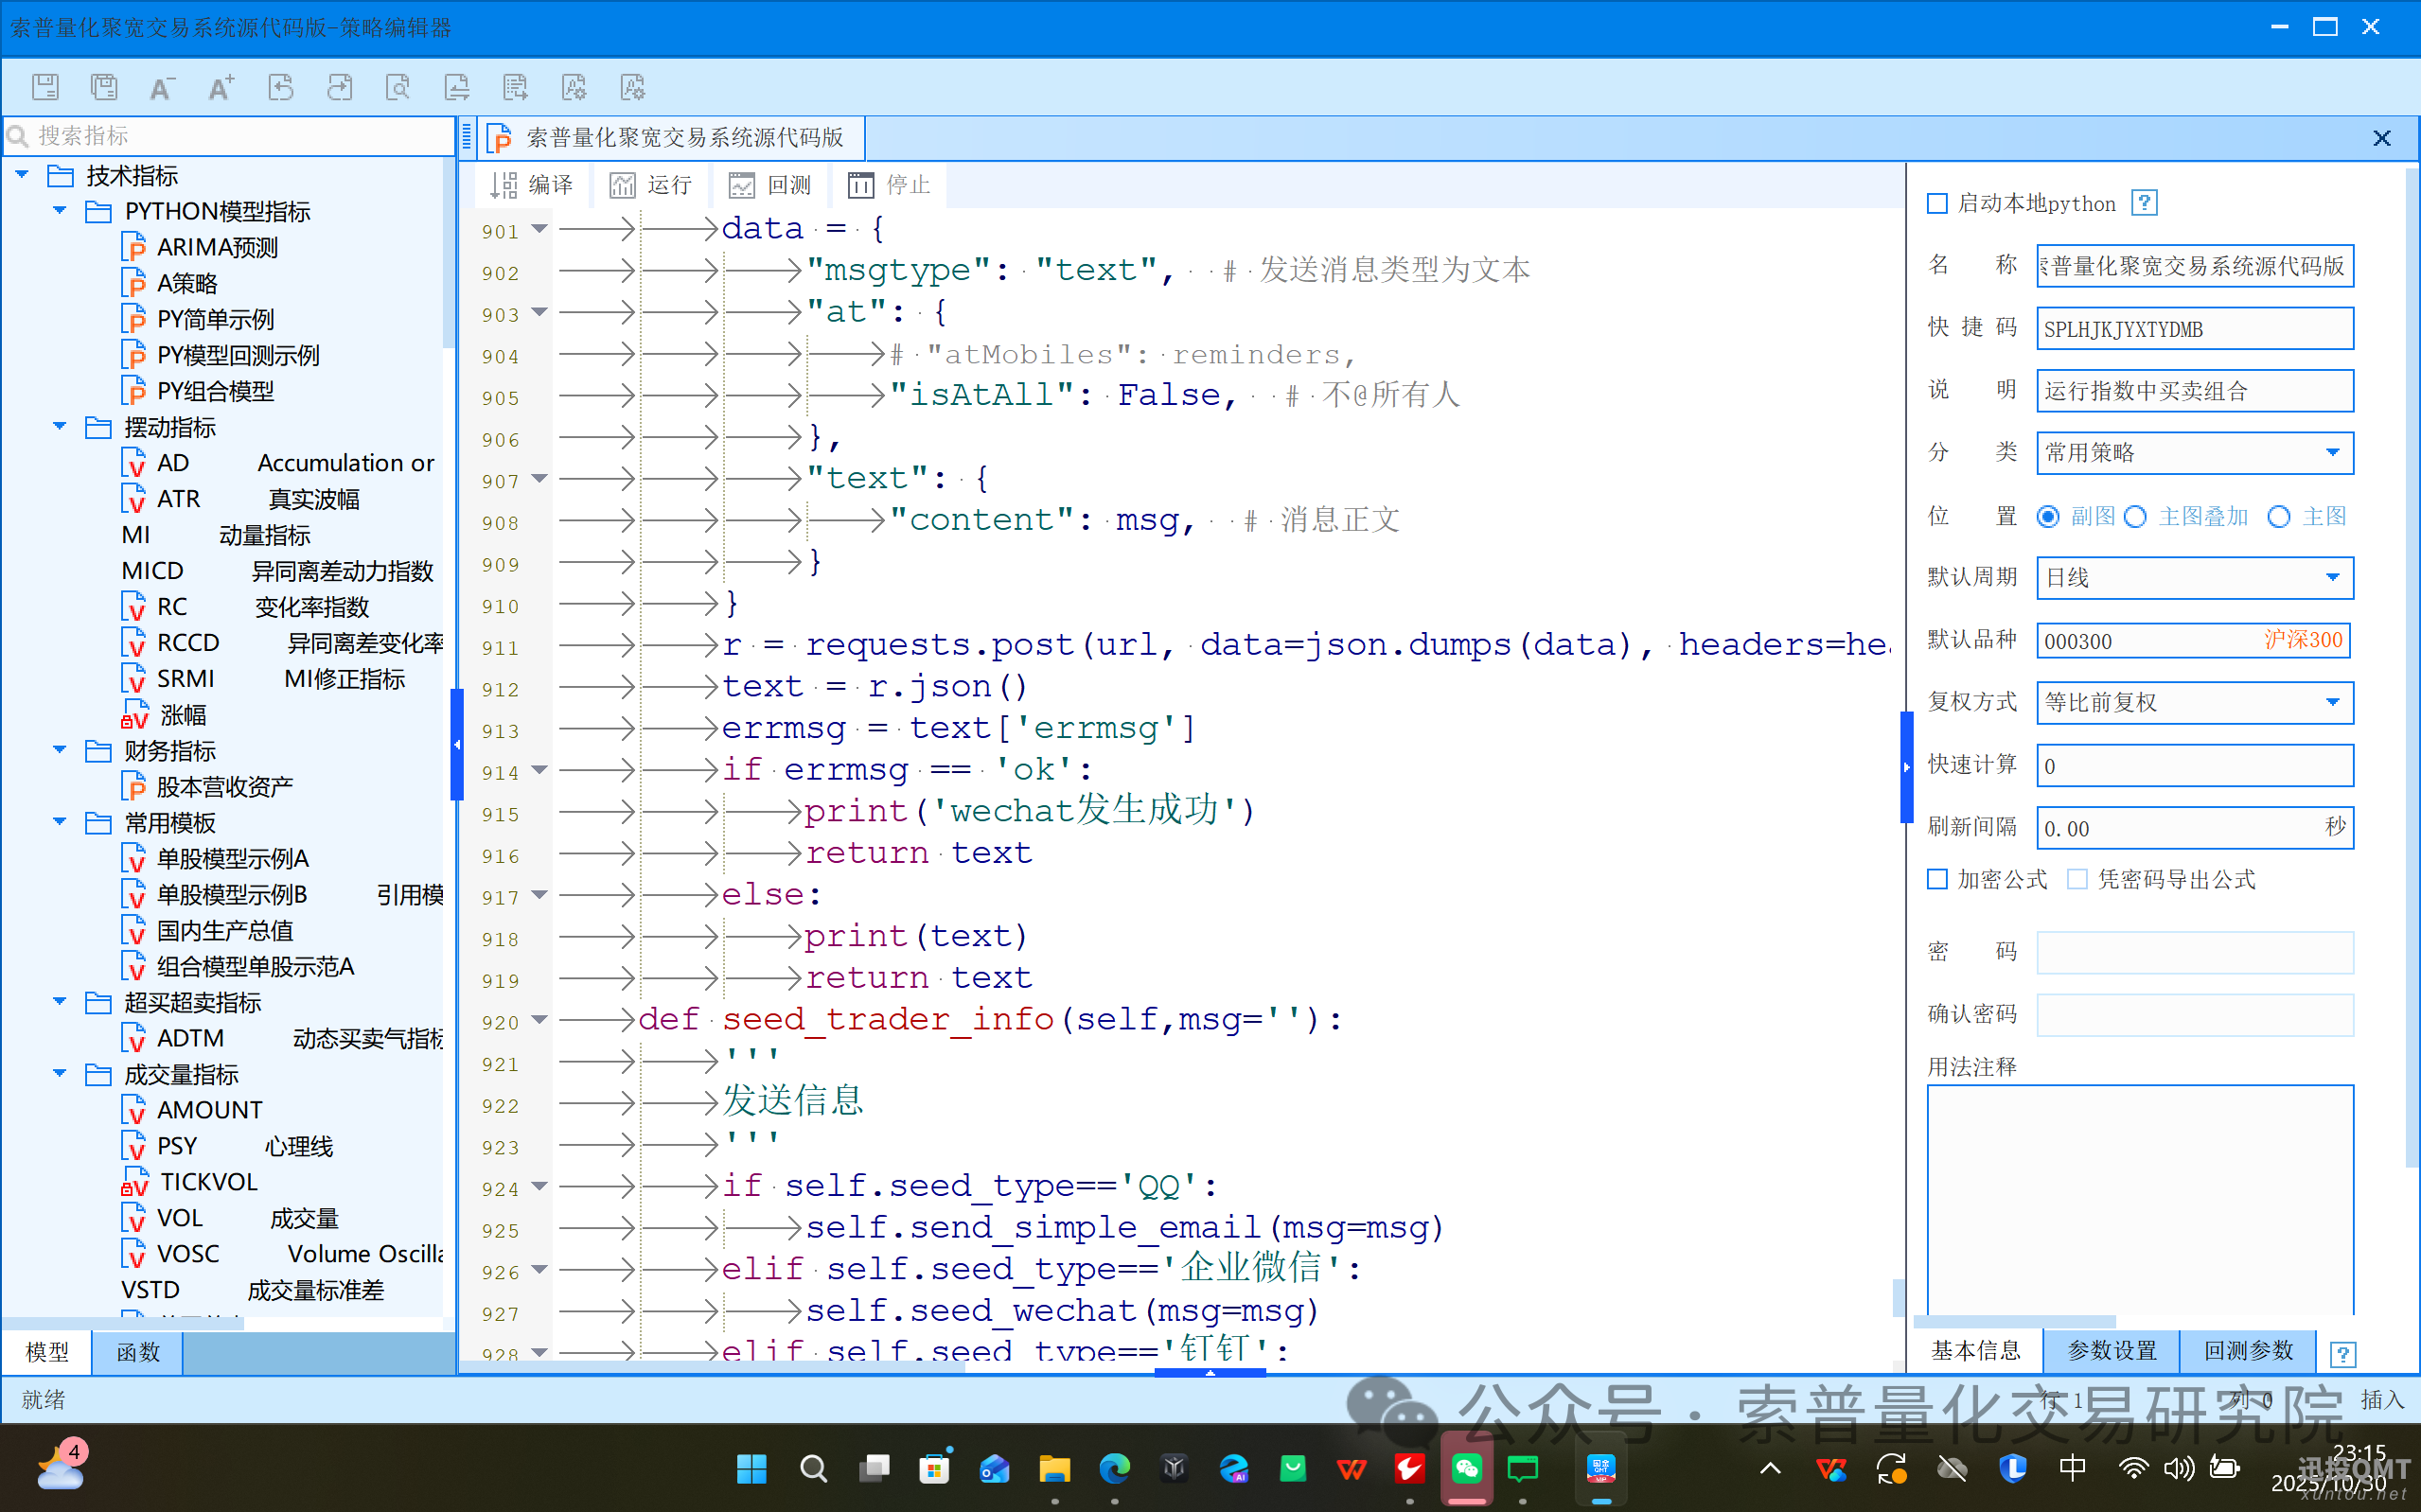
Task: Open WeChat from the taskbar
Action: (1466, 1468)
